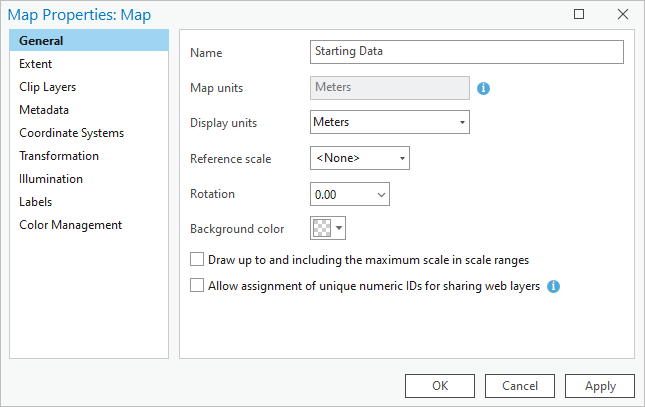Maximize the Map Properties dialog
The image size is (645, 407).
tap(579, 14)
